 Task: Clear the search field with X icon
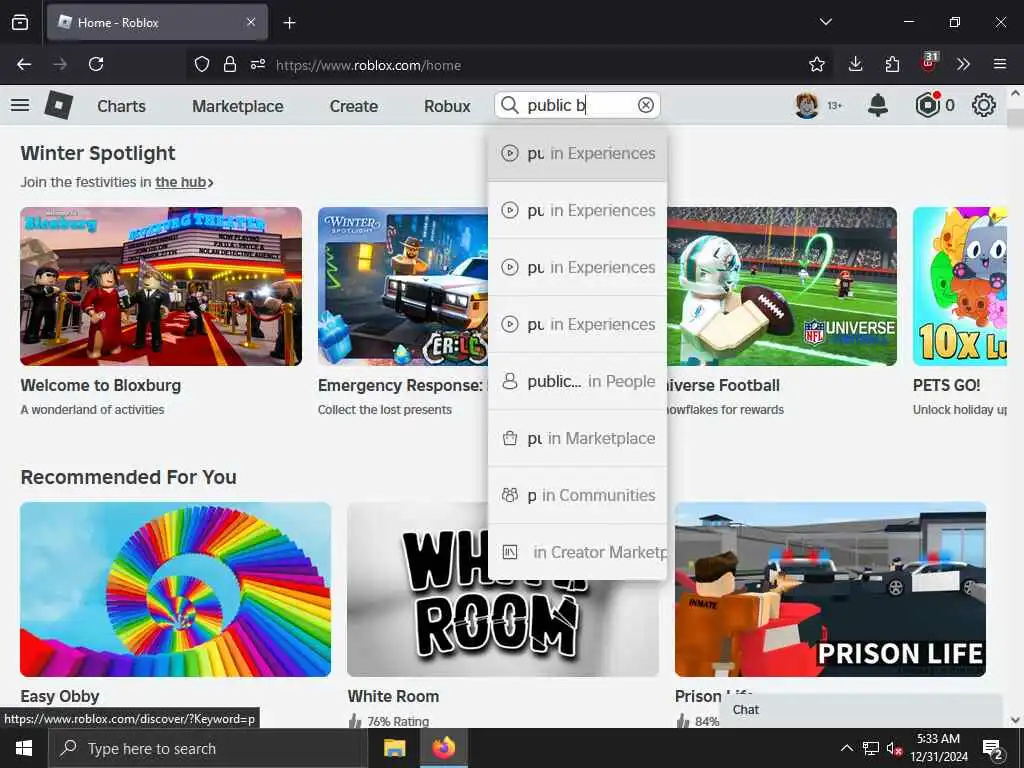click(x=646, y=105)
